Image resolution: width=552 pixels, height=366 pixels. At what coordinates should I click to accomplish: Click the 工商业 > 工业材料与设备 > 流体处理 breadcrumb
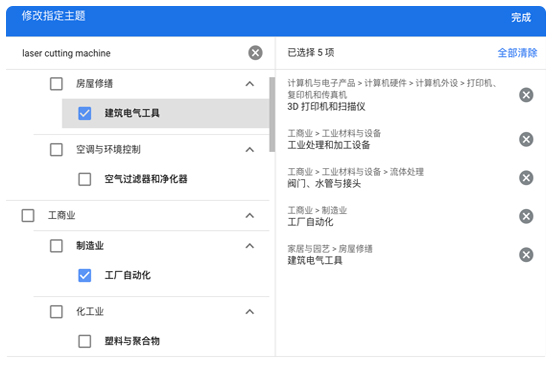coord(356,172)
